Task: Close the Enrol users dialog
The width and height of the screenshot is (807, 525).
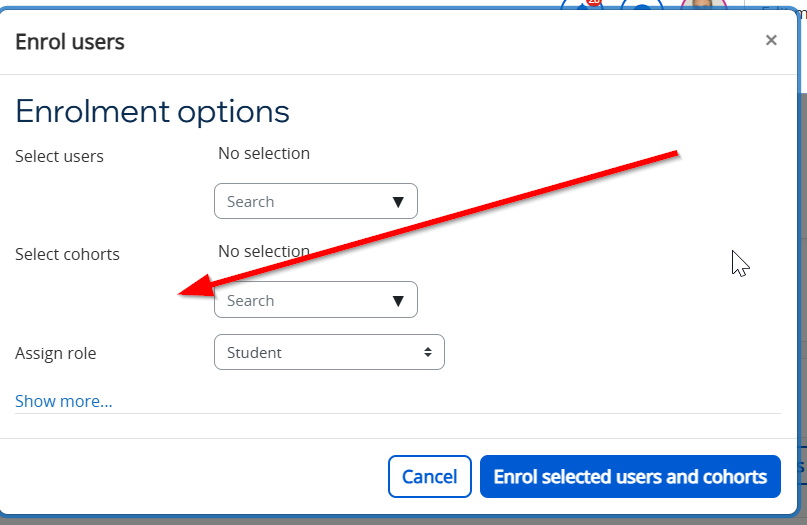Action: [770, 40]
